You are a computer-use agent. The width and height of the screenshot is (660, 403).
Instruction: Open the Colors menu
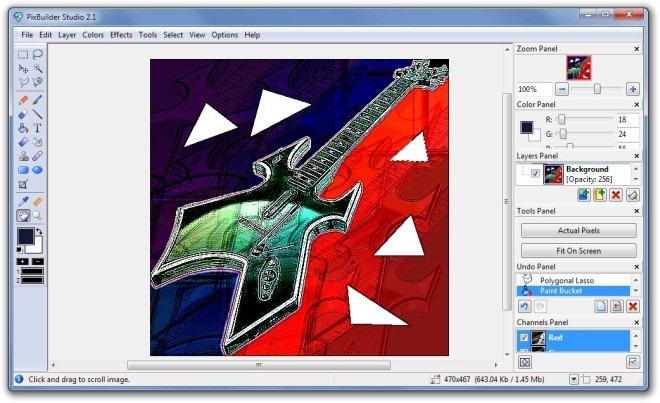coord(93,35)
